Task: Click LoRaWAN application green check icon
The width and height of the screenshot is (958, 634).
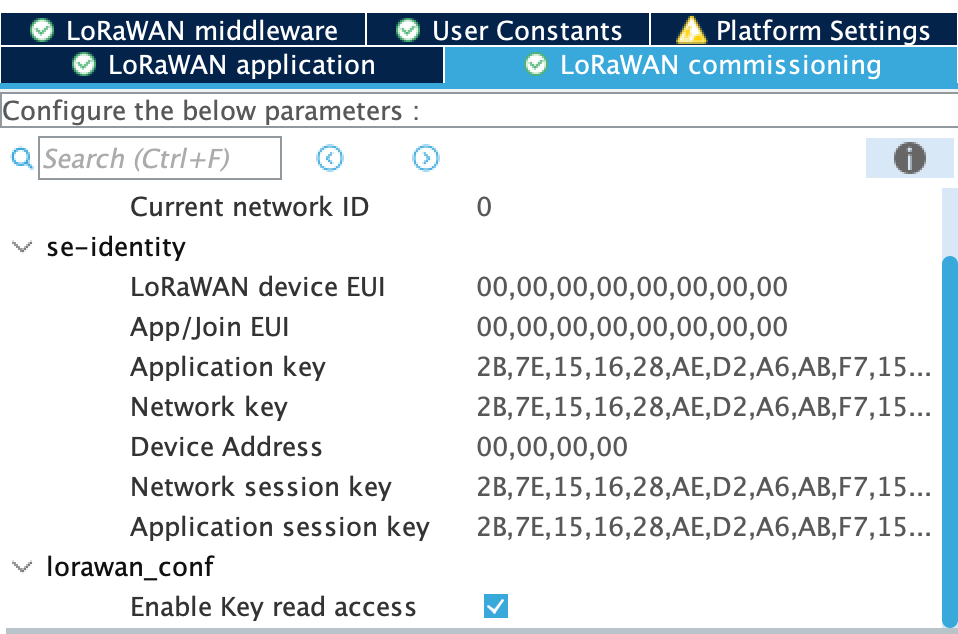Action: pos(85,66)
